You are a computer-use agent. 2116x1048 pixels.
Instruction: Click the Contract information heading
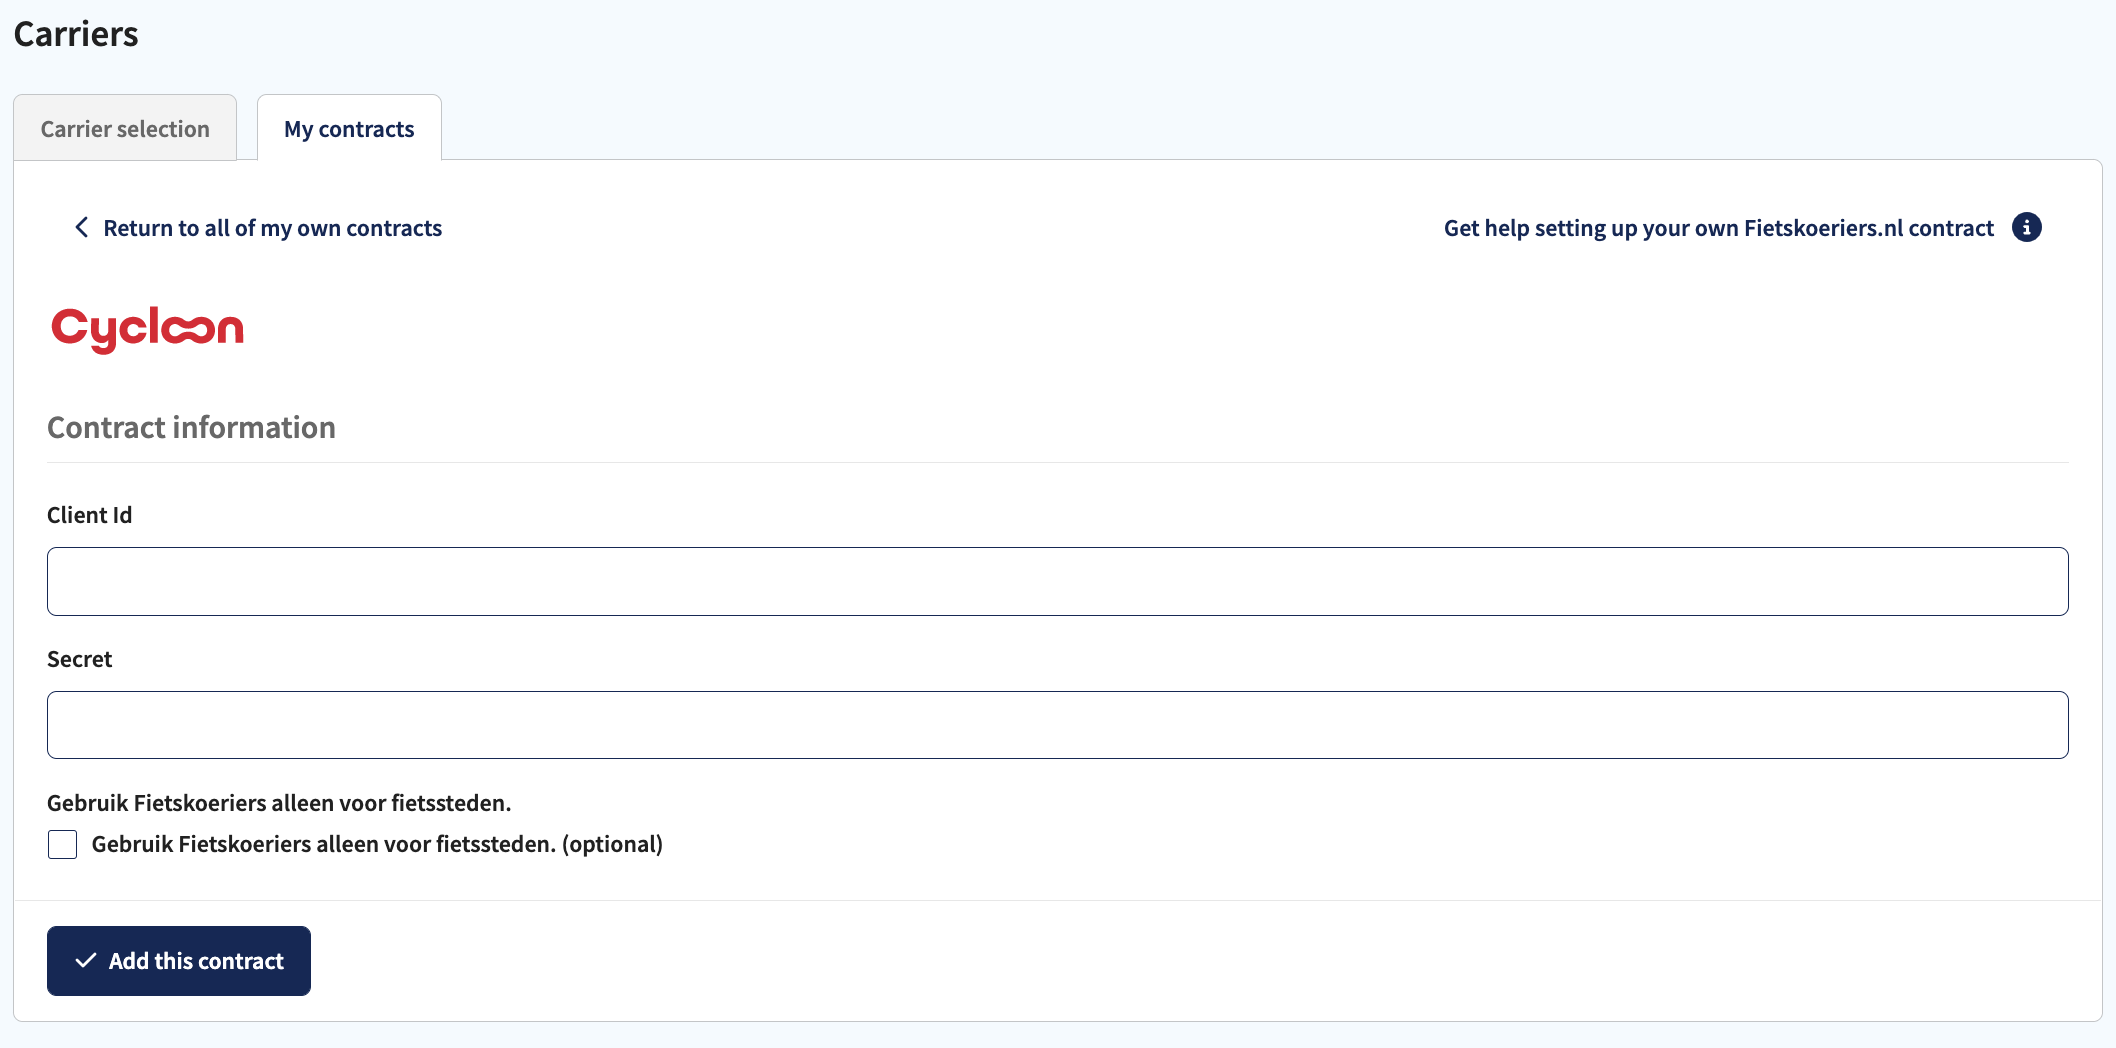(x=191, y=428)
